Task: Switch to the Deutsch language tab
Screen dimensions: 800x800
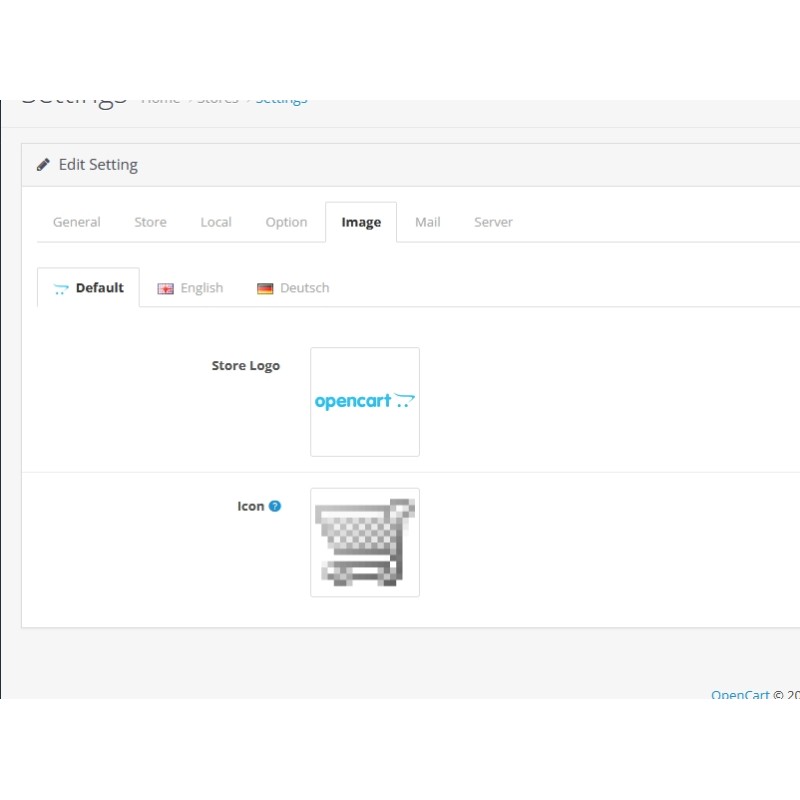Action: pyautogui.click(x=304, y=288)
